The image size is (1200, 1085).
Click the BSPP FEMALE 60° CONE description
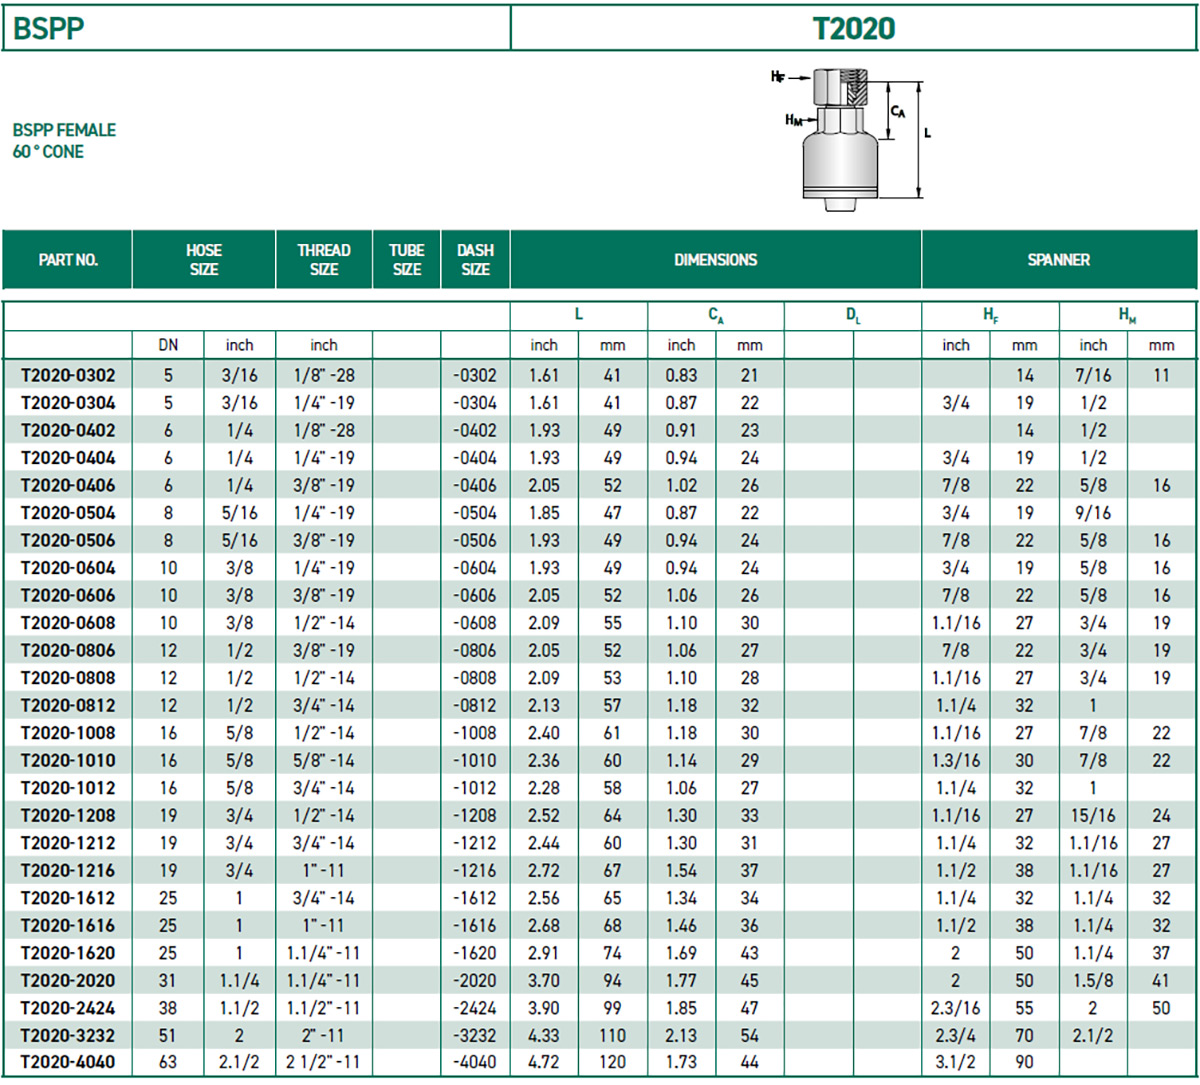[64, 141]
